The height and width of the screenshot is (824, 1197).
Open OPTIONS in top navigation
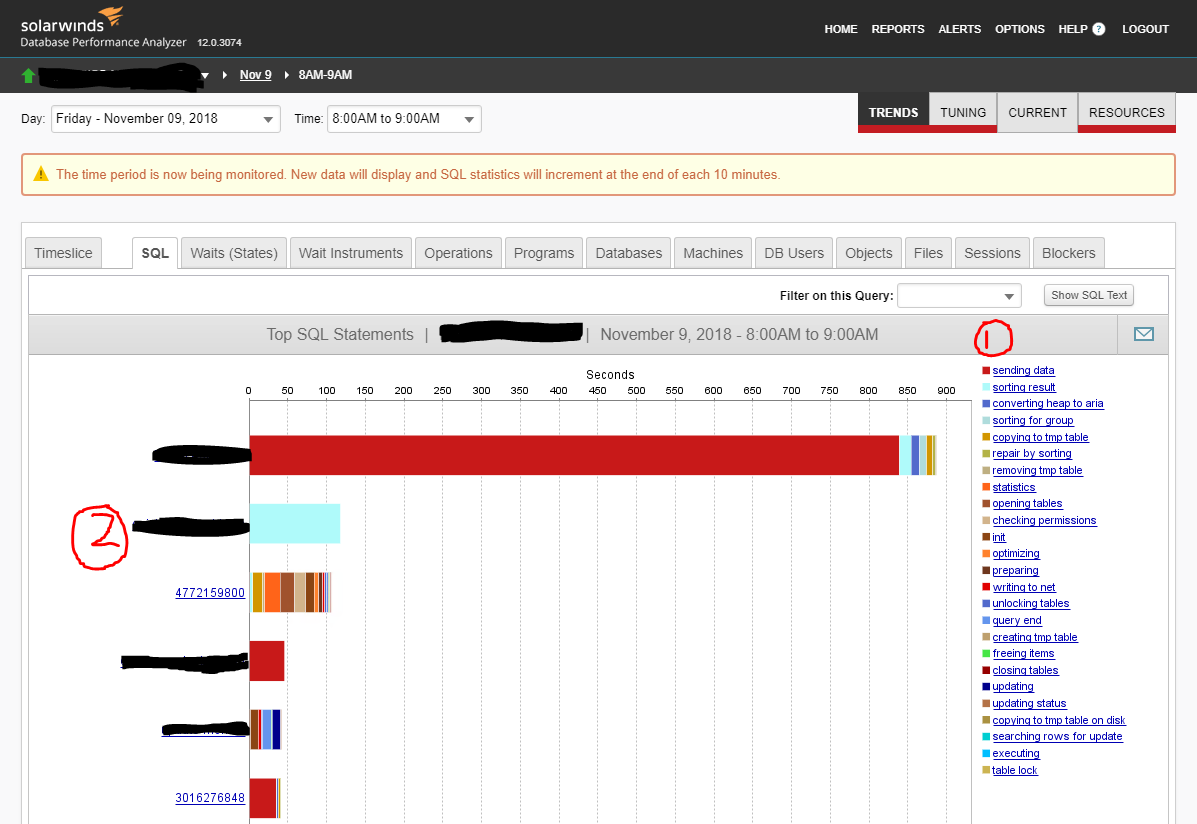coord(1019,29)
